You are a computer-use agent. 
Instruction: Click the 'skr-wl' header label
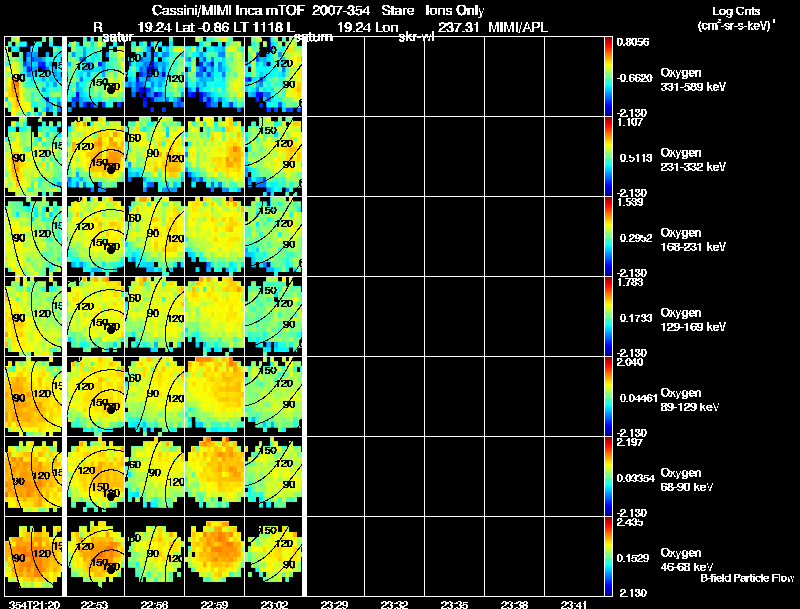[416, 37]
